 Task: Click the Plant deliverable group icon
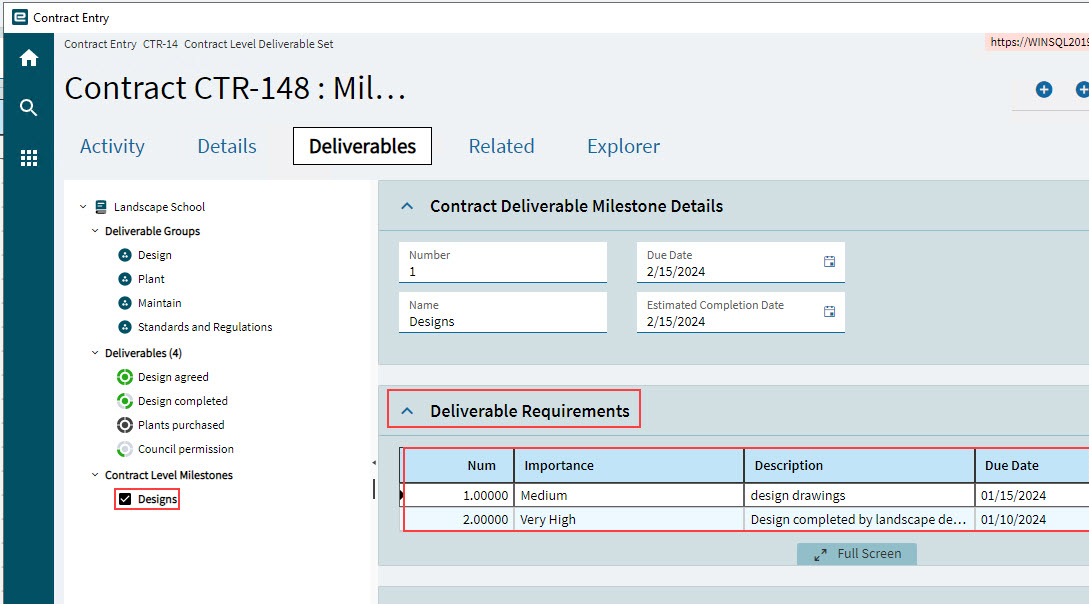(x=125, y=279)
